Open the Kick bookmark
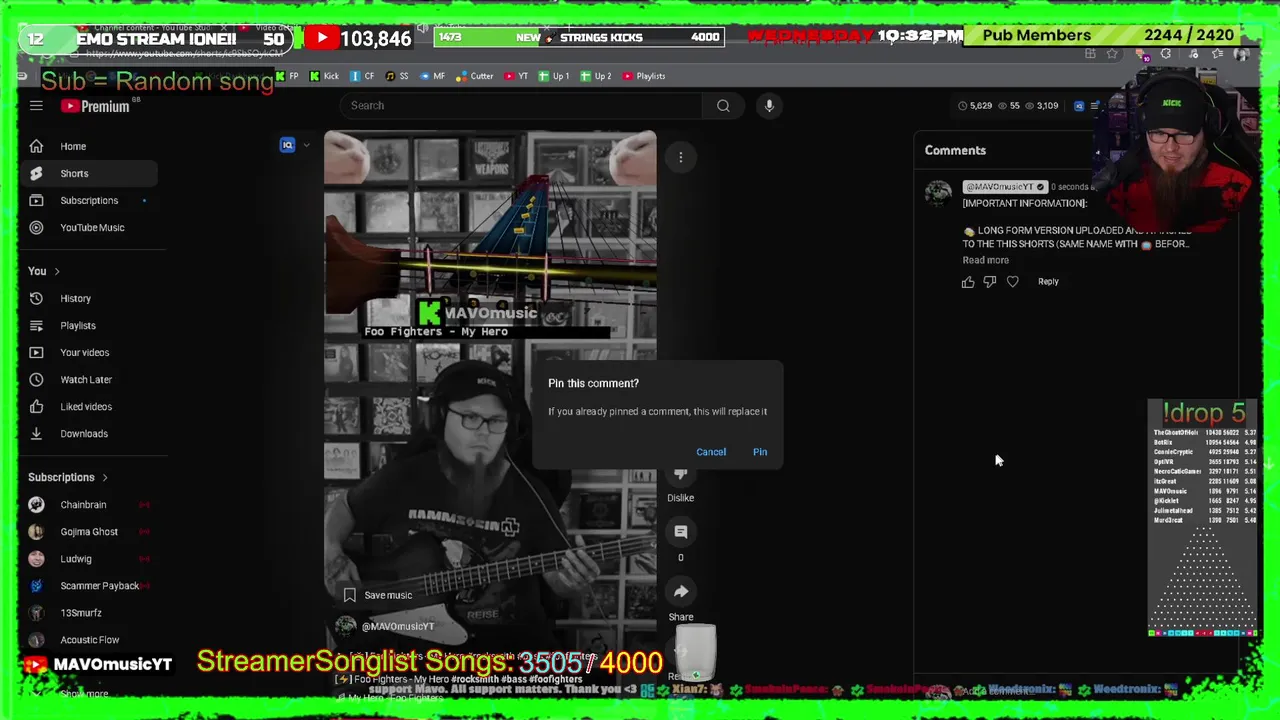 click(x=324, y=76)
